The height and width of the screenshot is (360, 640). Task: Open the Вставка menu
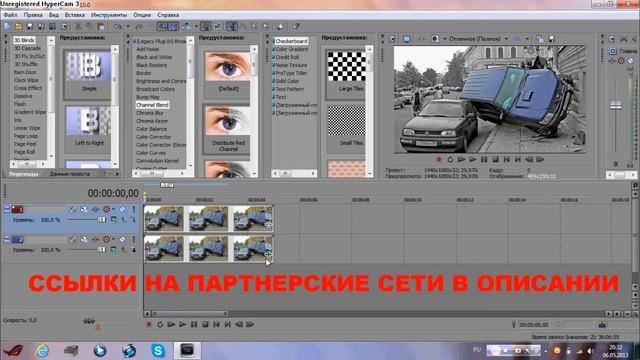(75, 15)
